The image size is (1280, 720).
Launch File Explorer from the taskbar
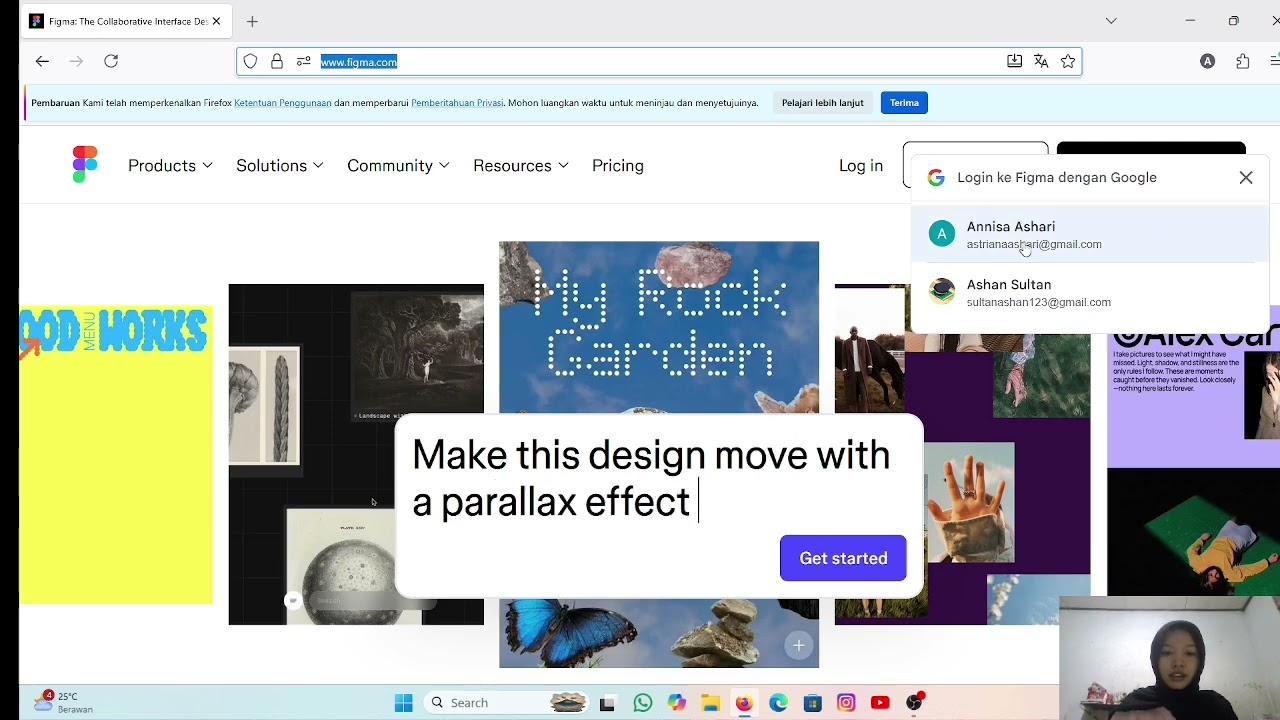[710, 703]
